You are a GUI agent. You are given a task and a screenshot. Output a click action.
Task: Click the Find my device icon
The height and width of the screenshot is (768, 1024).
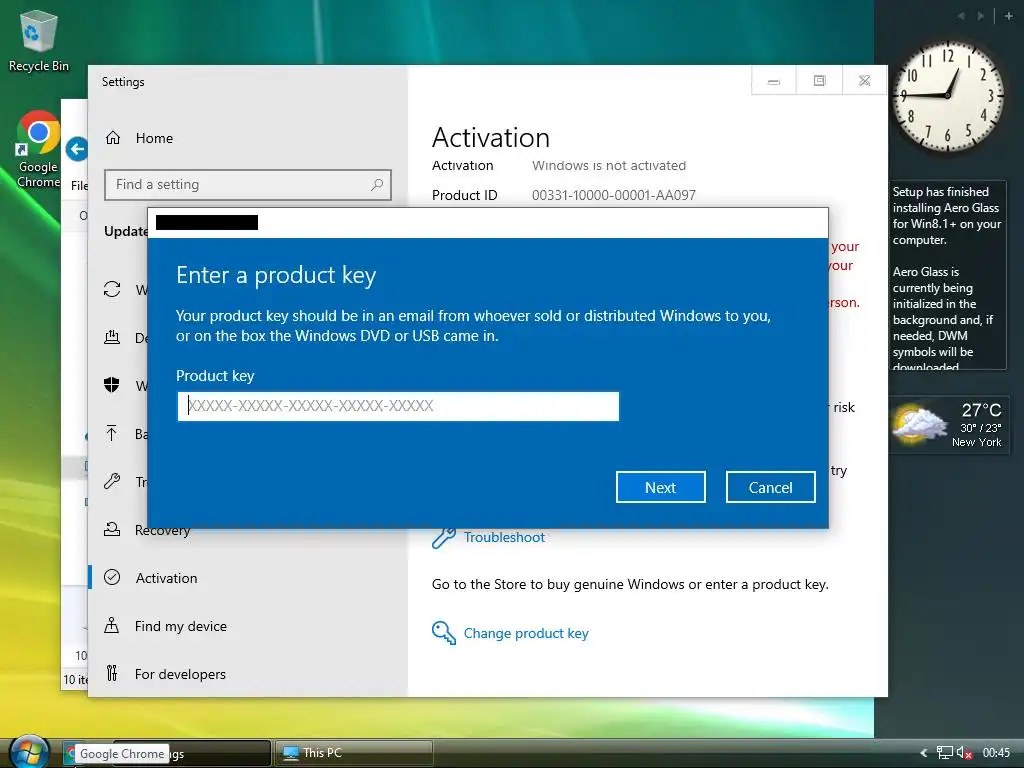(112, 626)
